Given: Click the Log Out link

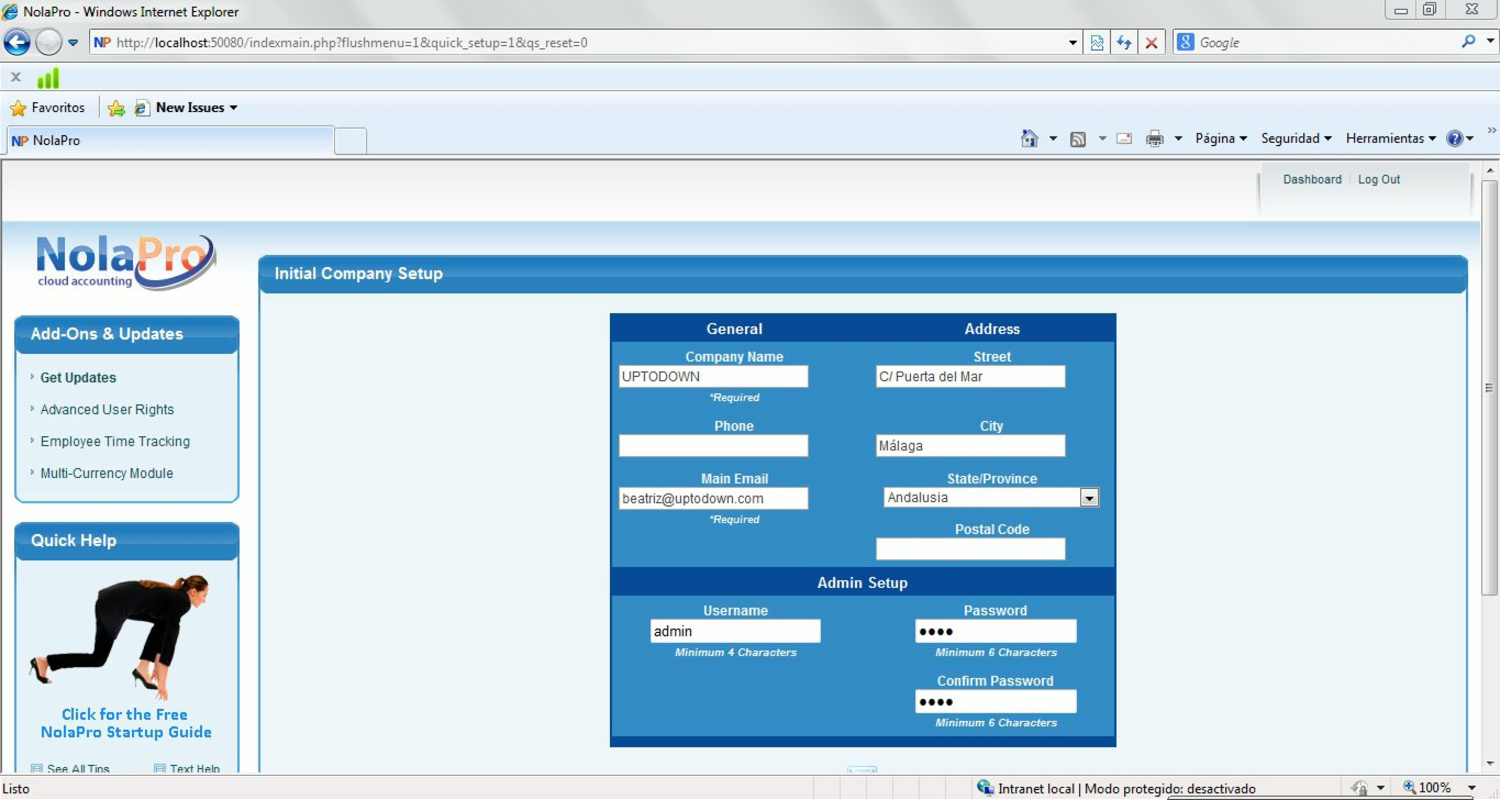Looking at the screenshot, I should [x=1379, y=180].
